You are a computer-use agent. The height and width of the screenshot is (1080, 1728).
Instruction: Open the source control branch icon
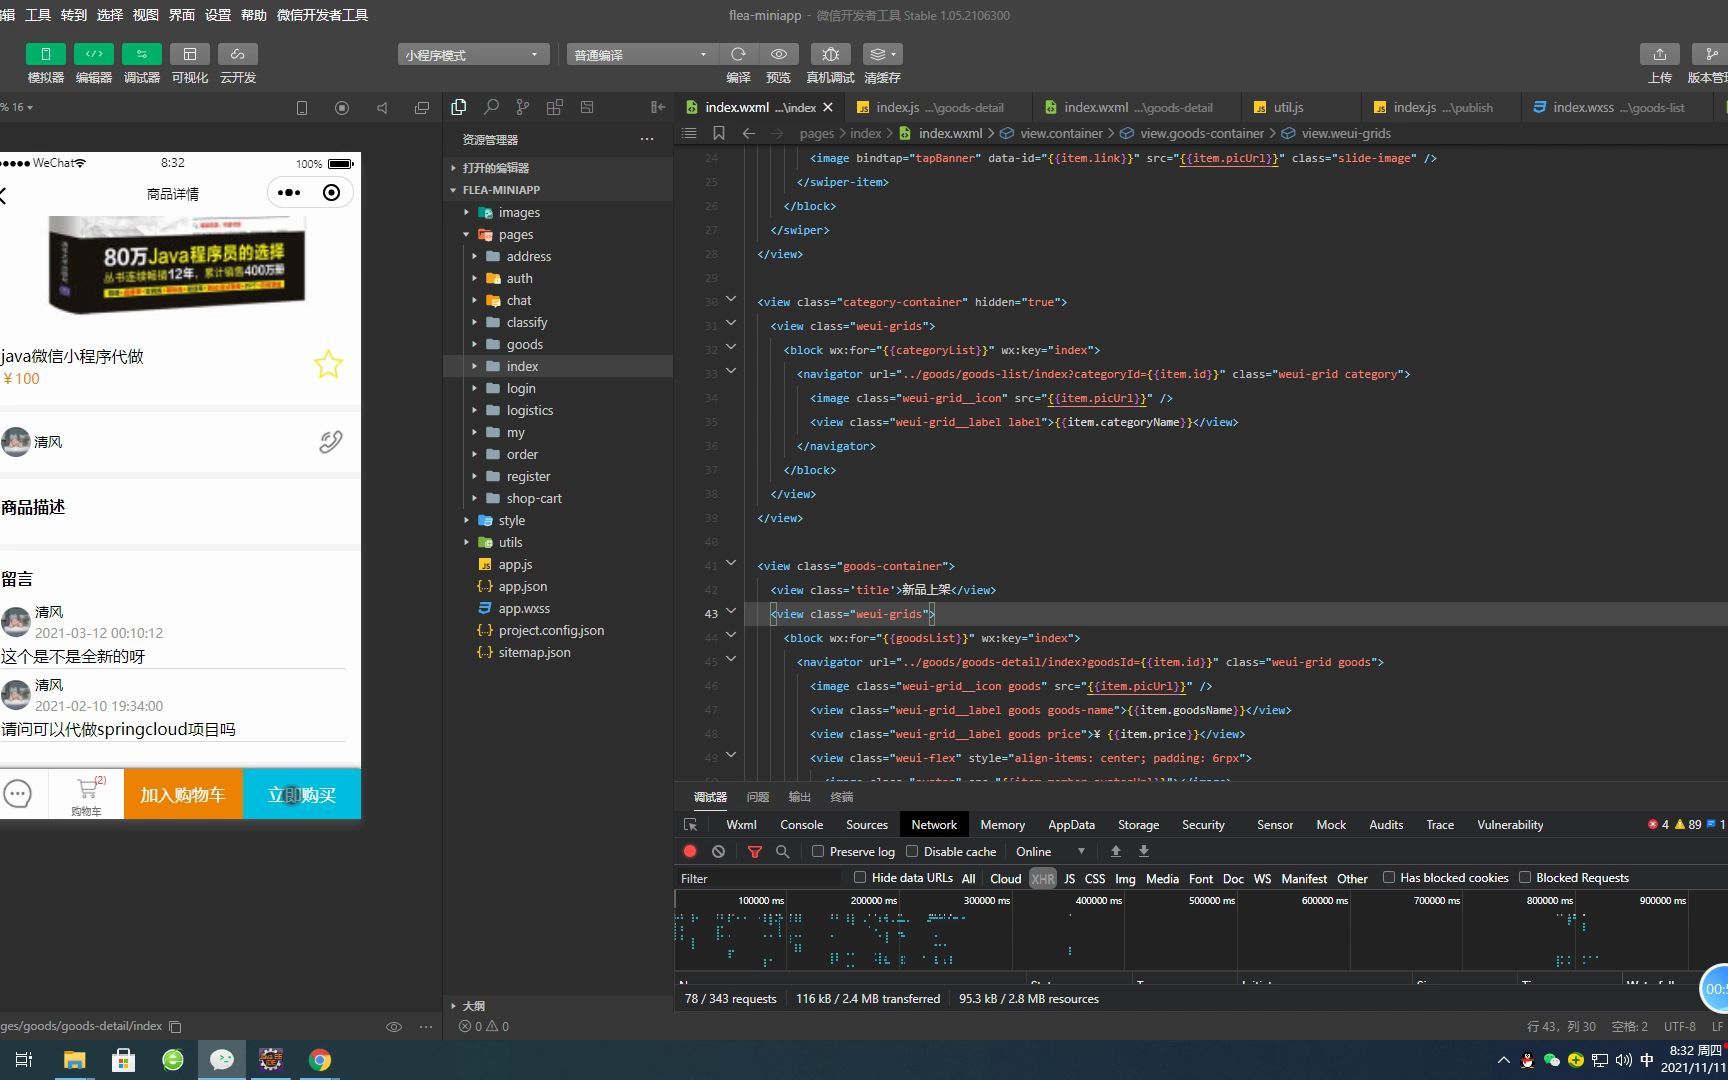523,107
